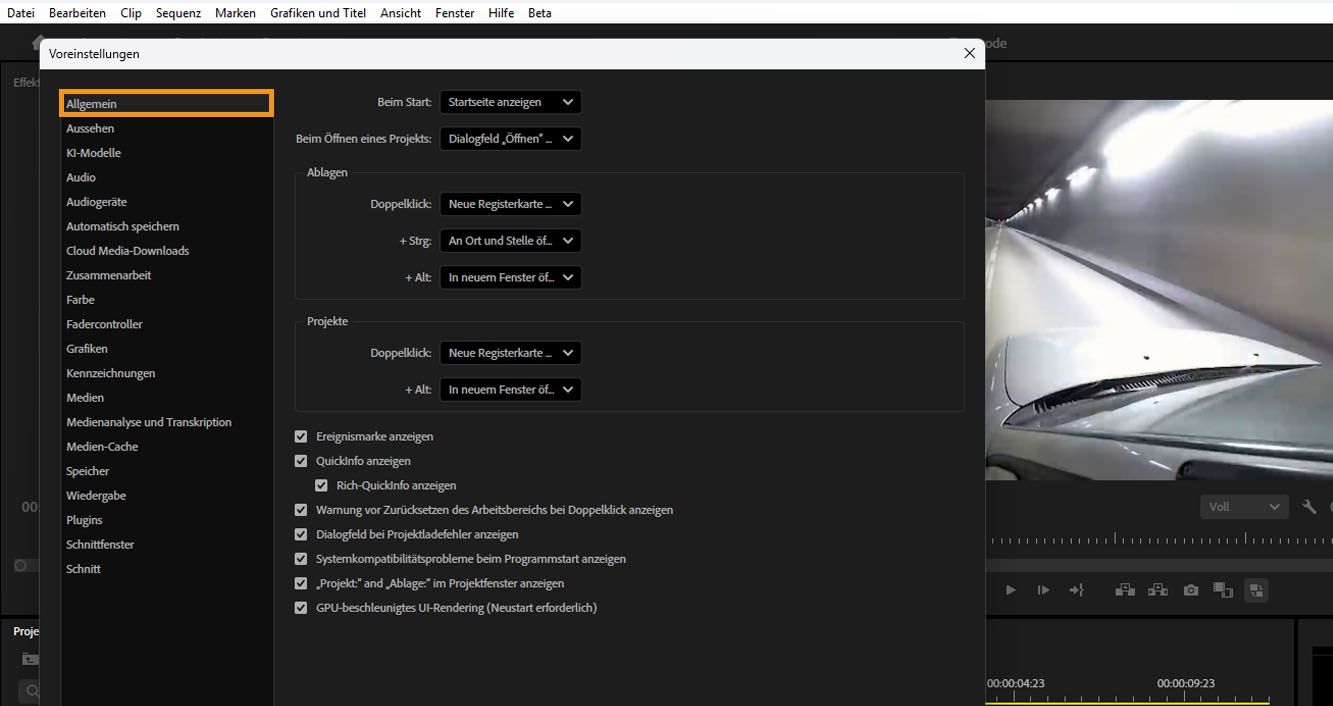Click the go to out point icon
This screenshot has width=1333, height=706.
tap(1076, 590)
